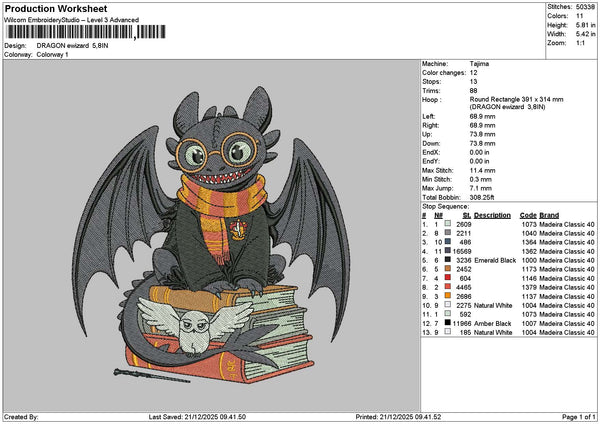
Task: Select the Color changes value '12'
Action: [x=473, y=73]
